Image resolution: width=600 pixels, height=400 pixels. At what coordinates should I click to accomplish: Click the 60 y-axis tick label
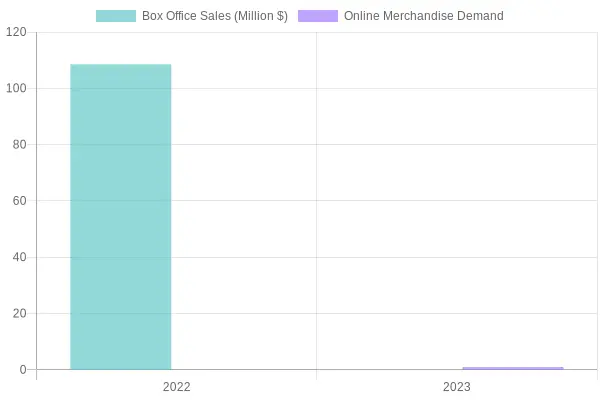point(20,201)
